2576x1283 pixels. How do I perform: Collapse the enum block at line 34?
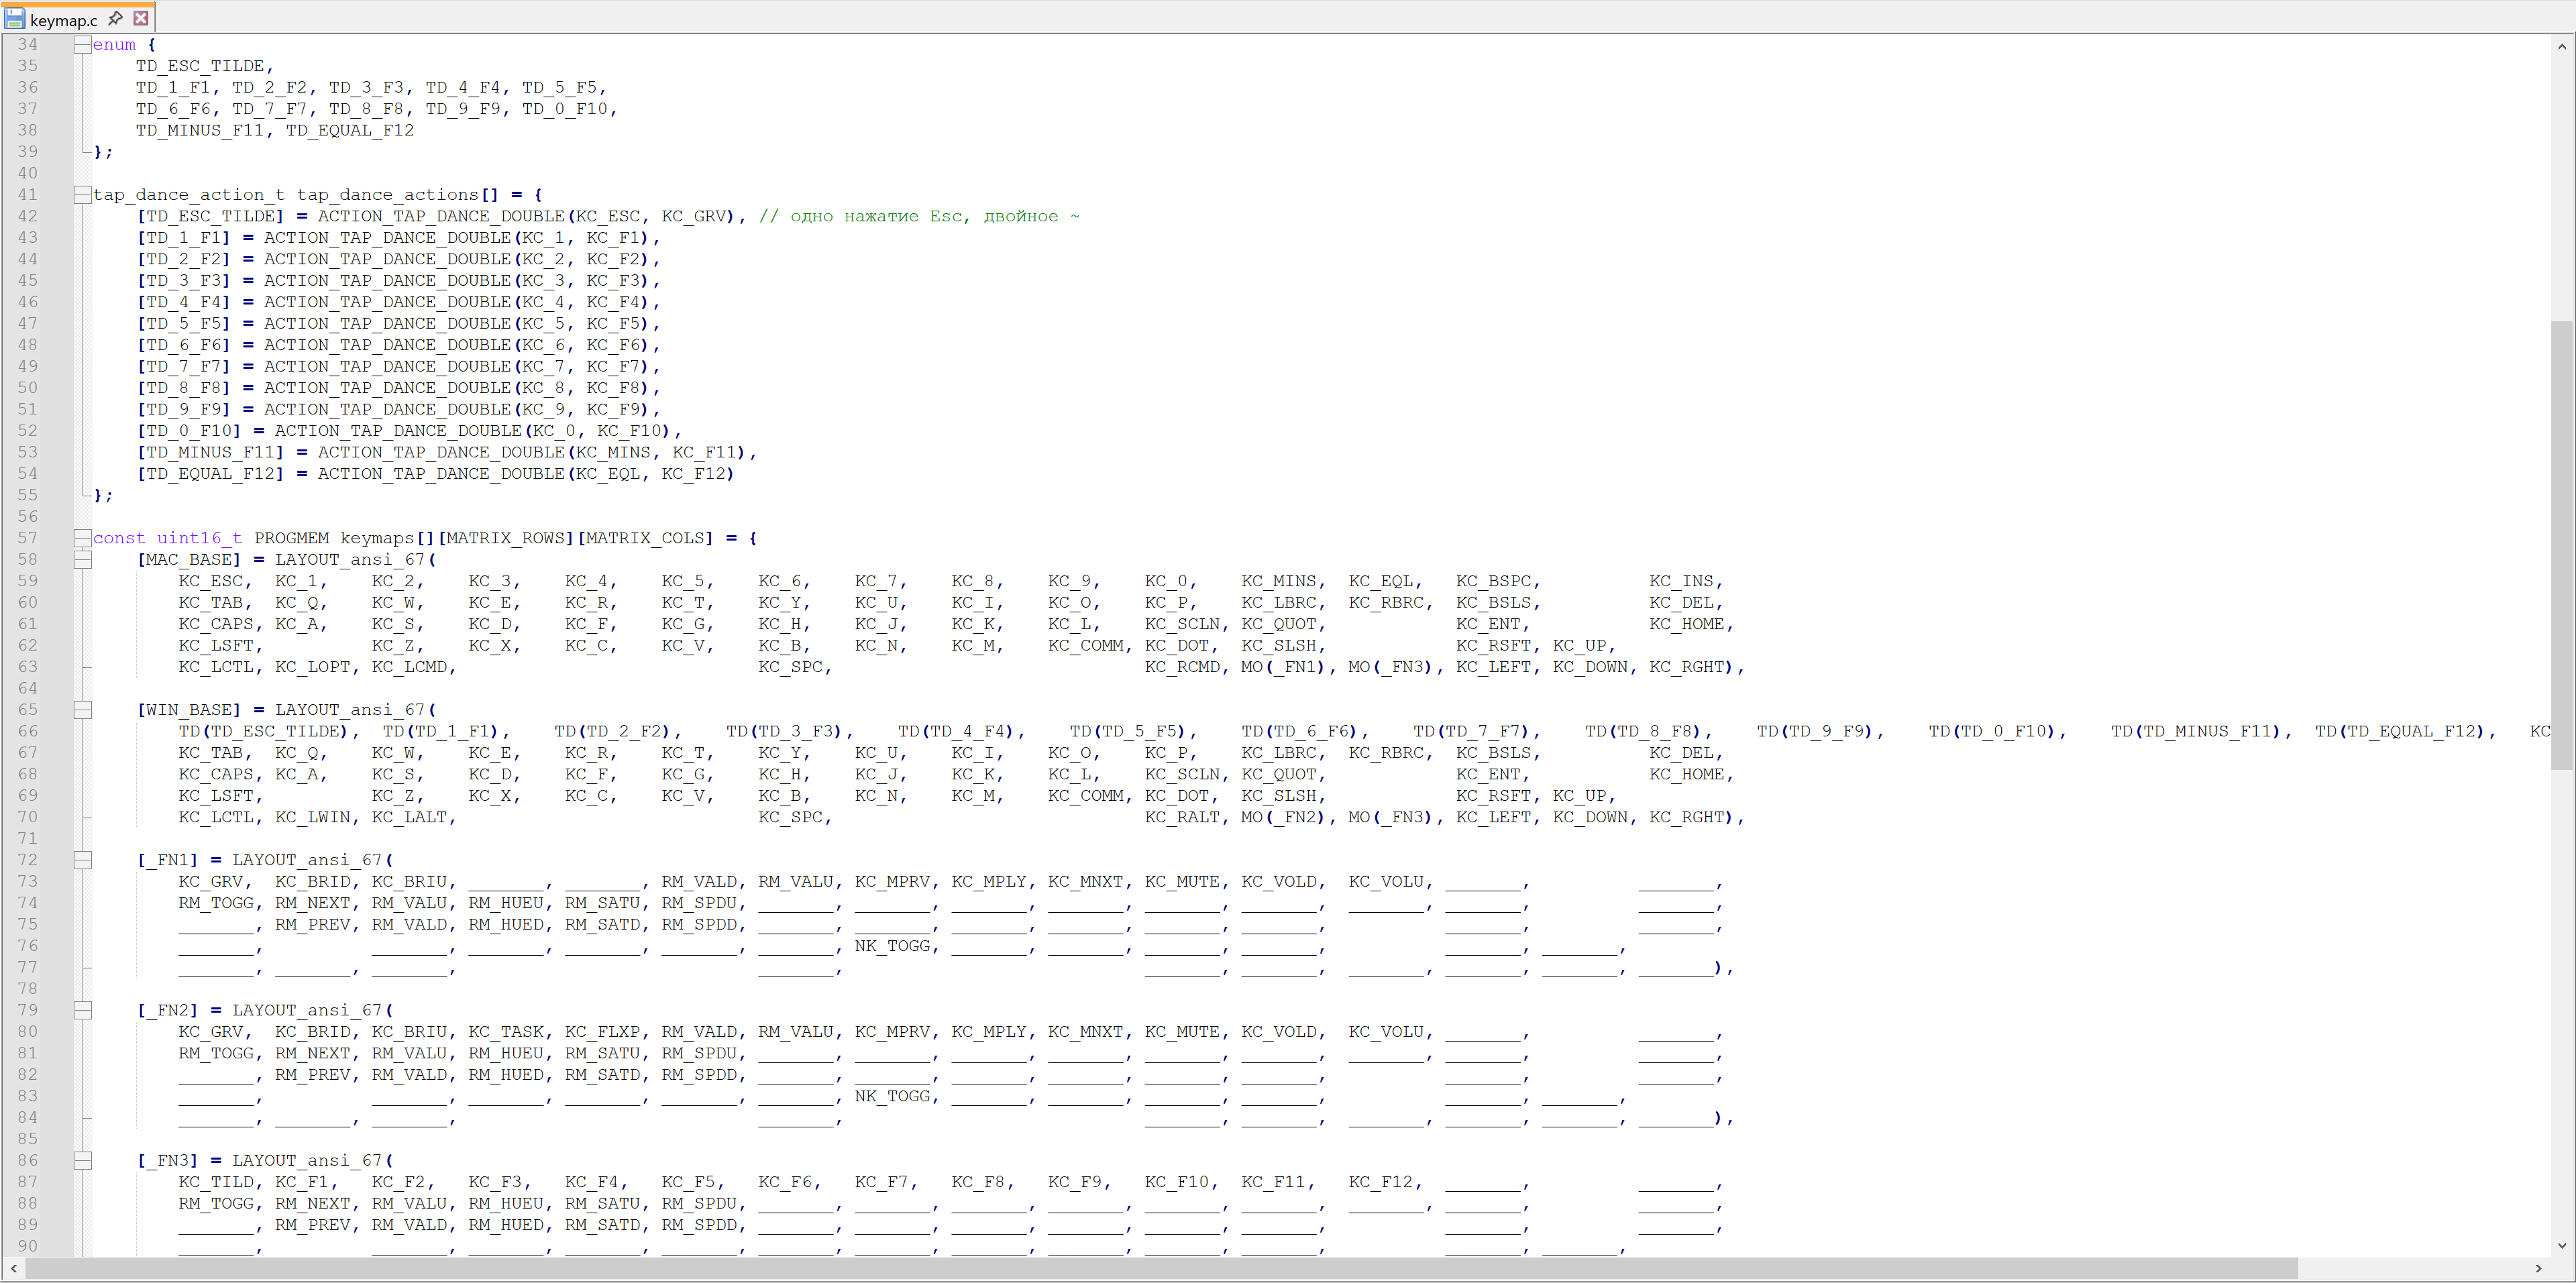(82, 45)
